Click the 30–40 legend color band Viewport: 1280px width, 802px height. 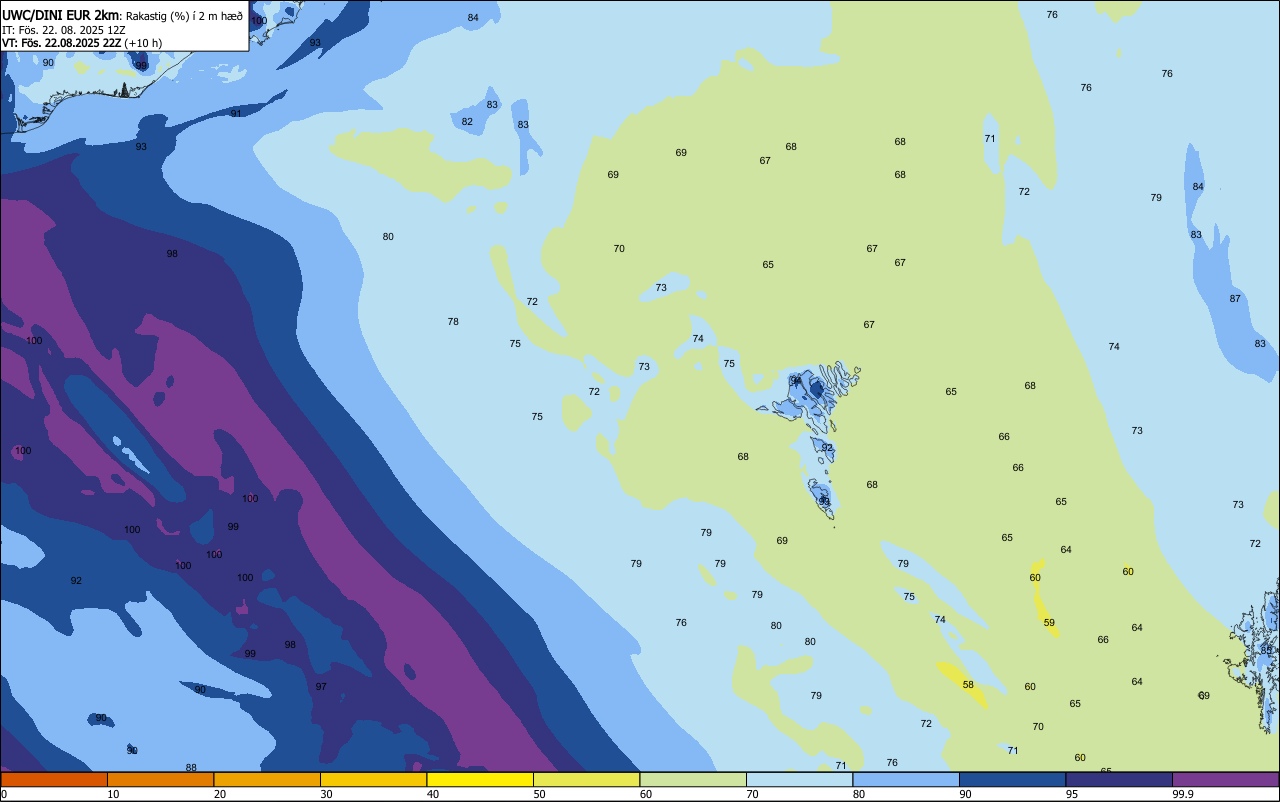pos(373,779)
